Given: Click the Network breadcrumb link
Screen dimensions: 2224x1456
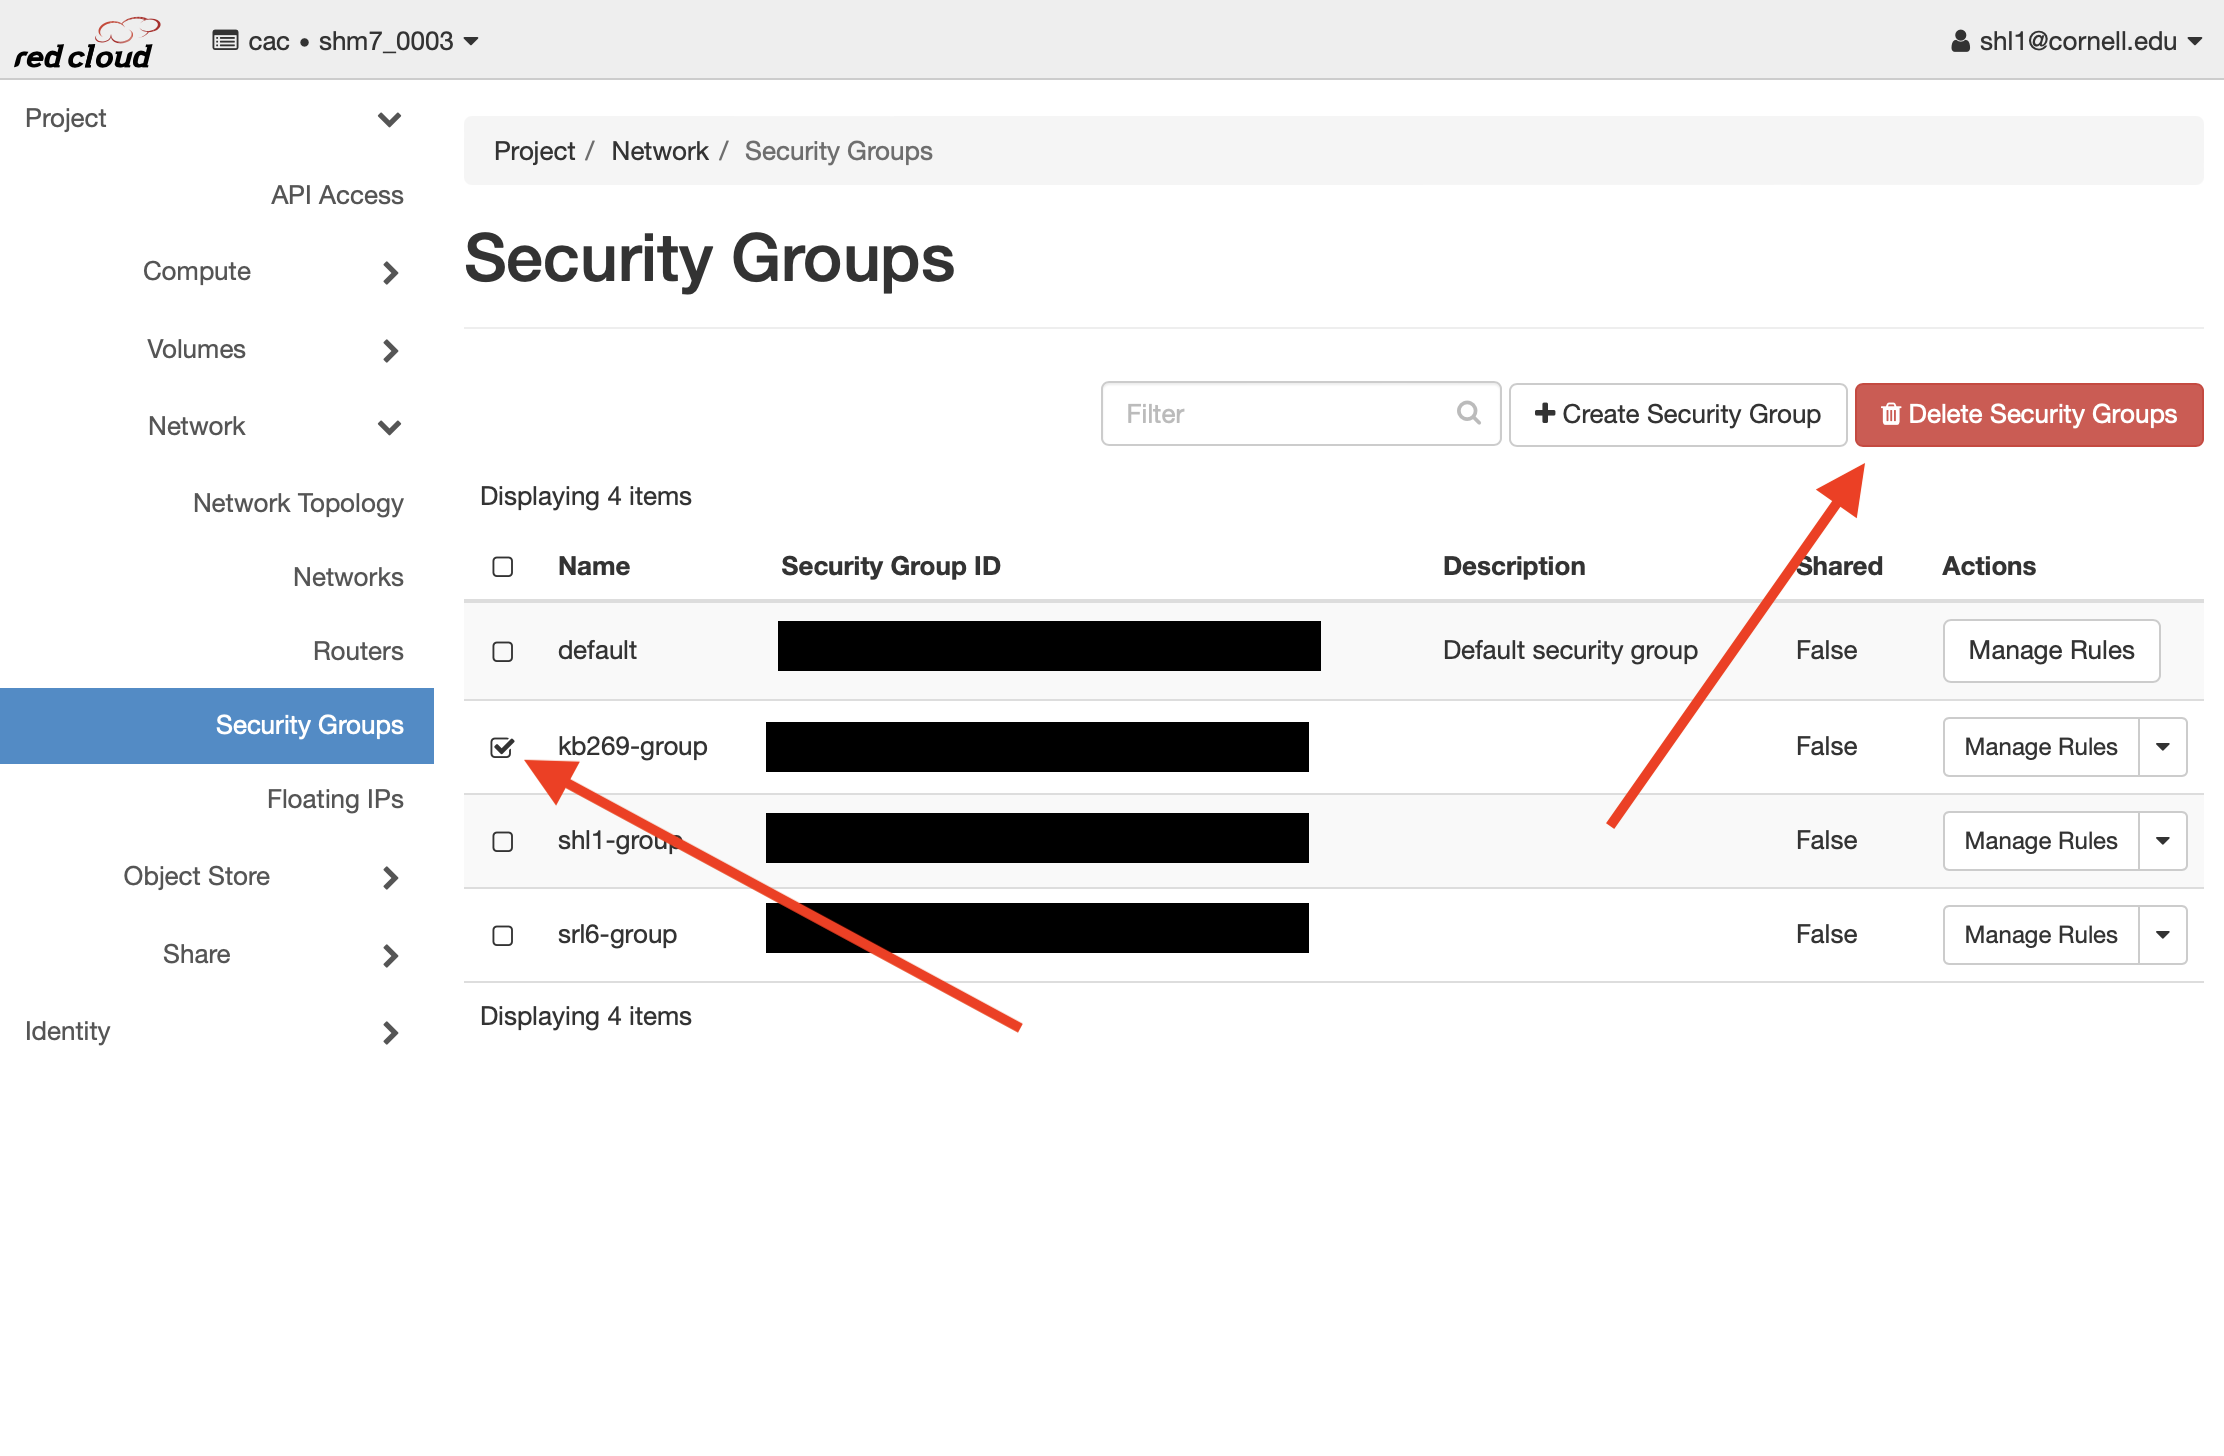Looking at the screenshot, I should 660,151.
